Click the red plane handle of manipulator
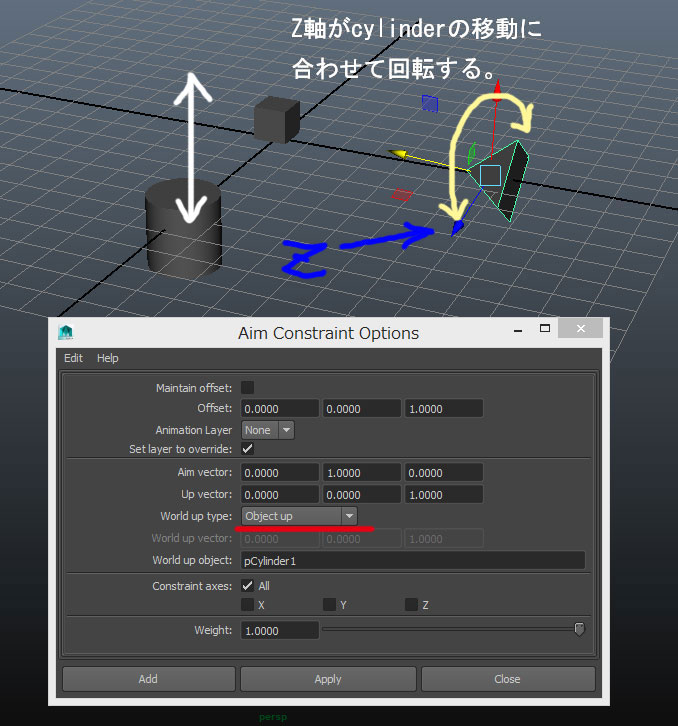The width and height of the screenshot is (678, 726). pos(402,194)
